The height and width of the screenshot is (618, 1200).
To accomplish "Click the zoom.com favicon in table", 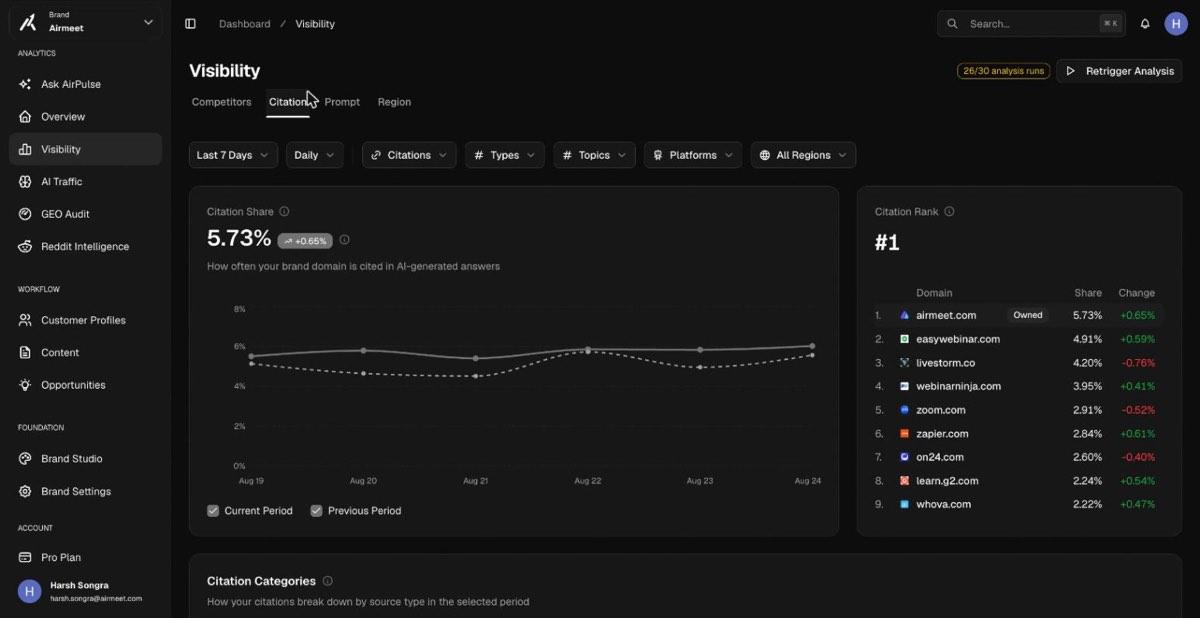I will [904, 410].
